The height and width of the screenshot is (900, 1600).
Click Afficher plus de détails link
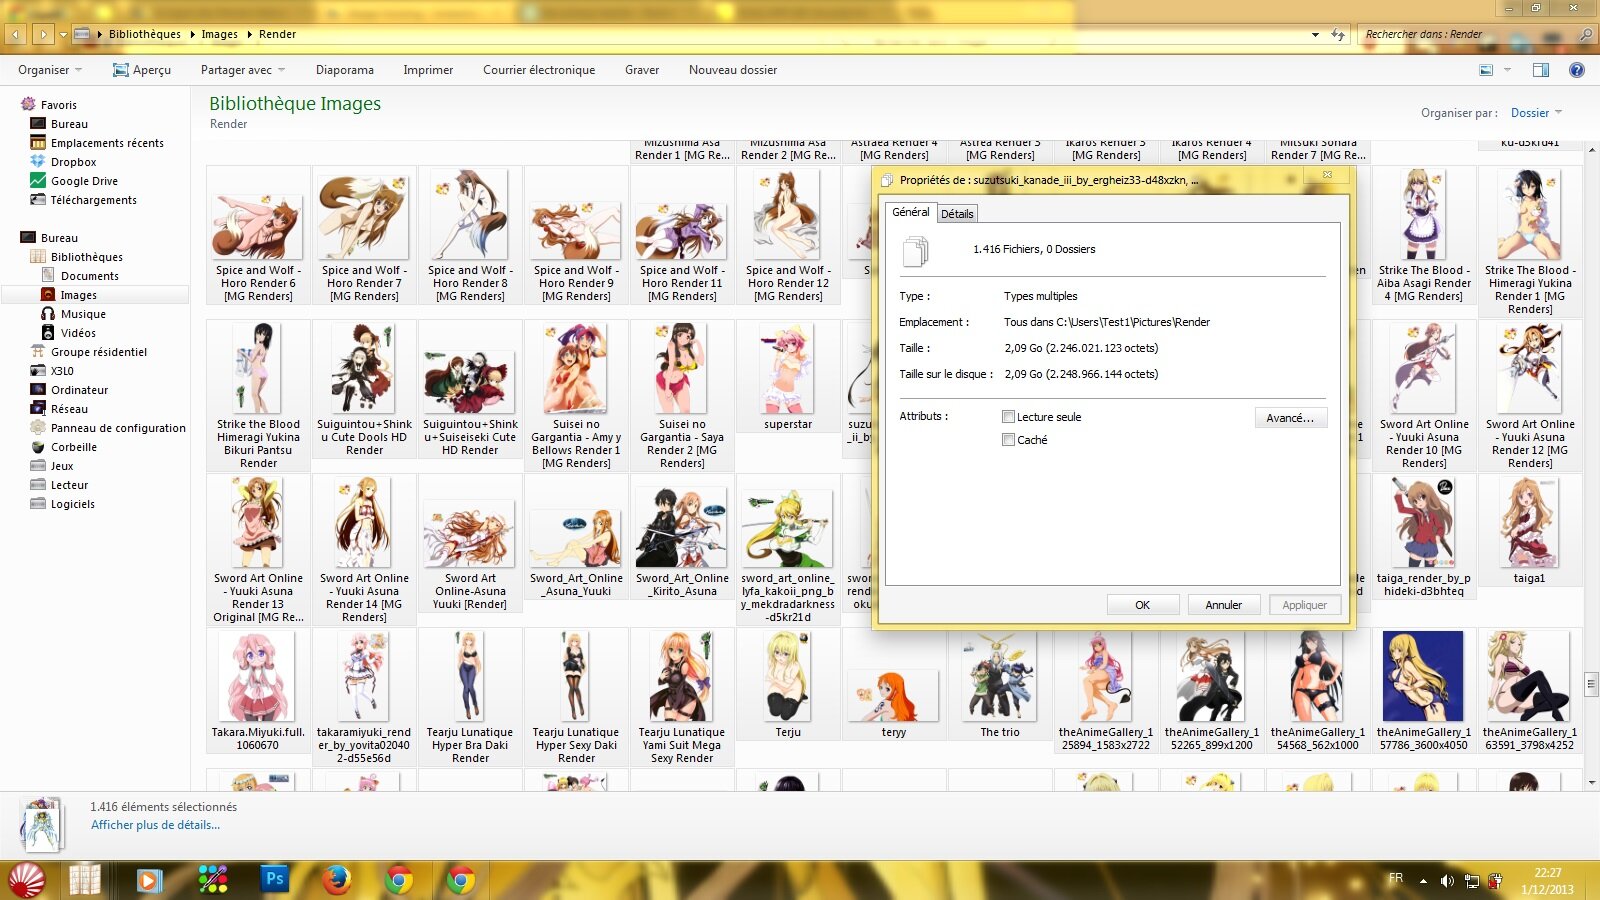155,826
